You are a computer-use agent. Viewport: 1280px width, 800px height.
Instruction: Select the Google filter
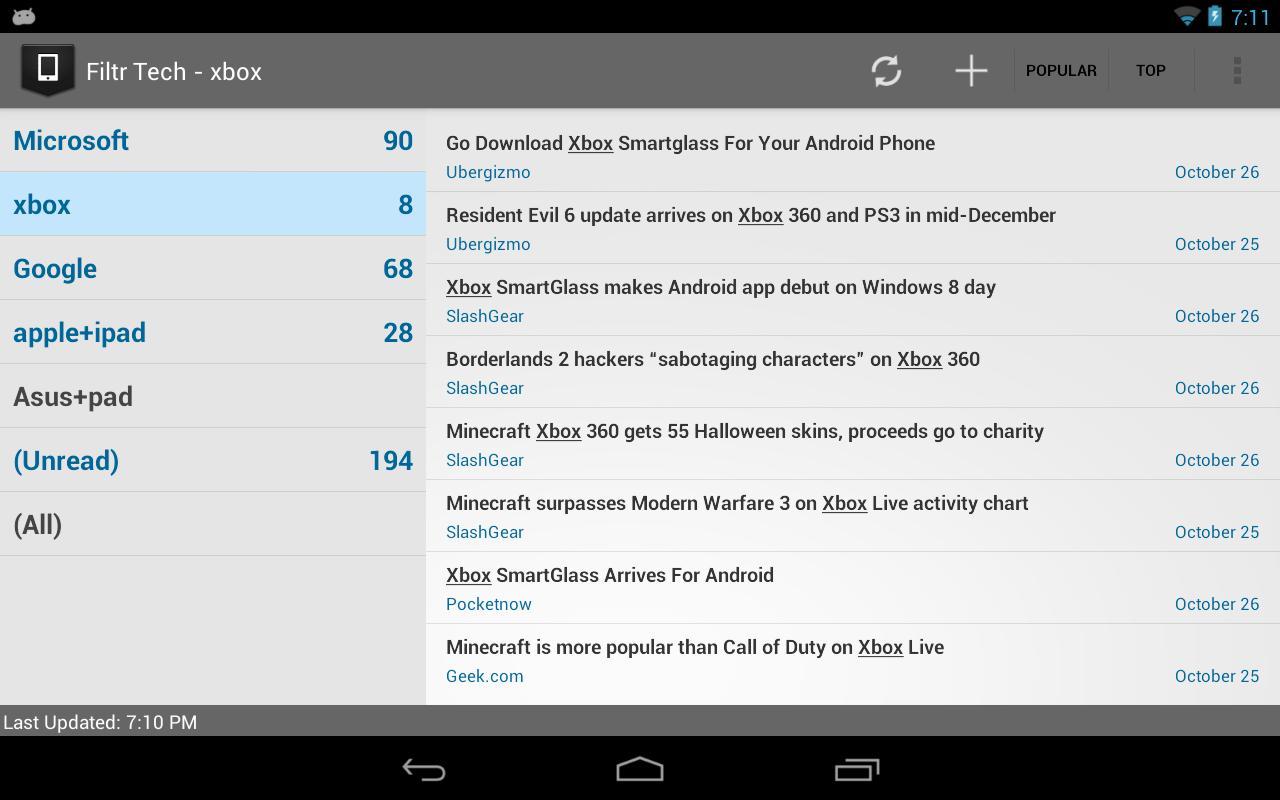213,268
